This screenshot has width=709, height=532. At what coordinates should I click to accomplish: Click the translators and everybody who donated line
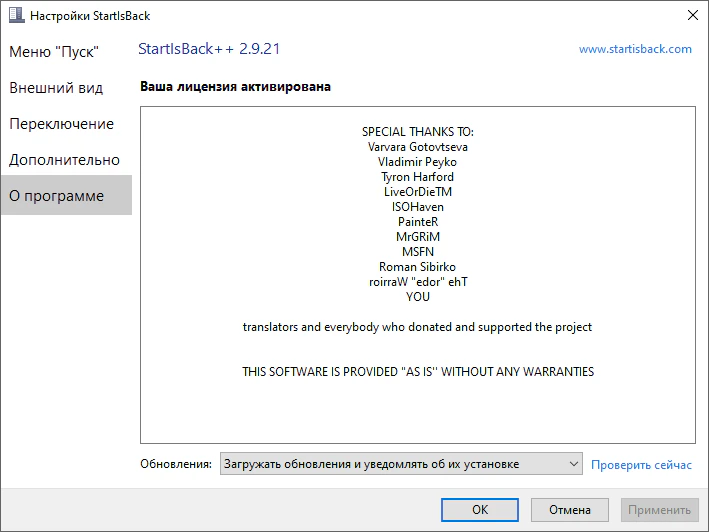[x=417, y=327]
